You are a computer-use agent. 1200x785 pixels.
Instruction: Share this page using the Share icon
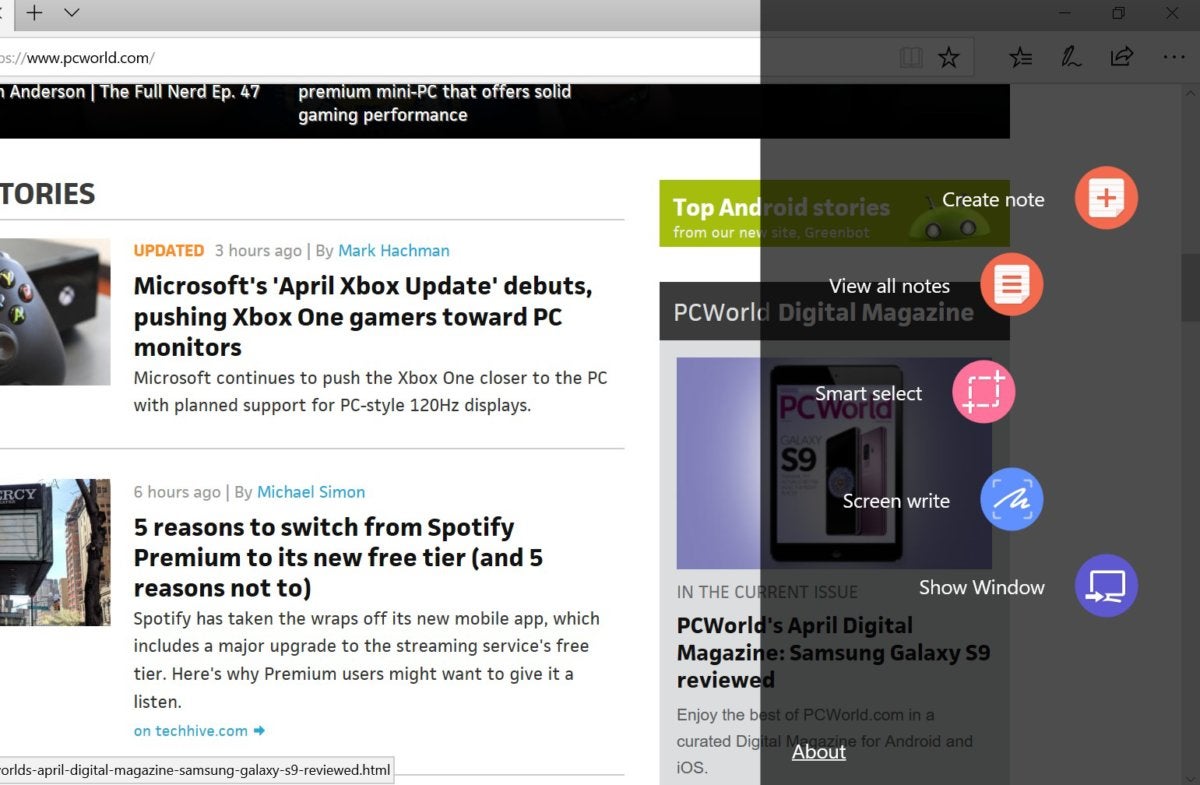pos(1122,57)
